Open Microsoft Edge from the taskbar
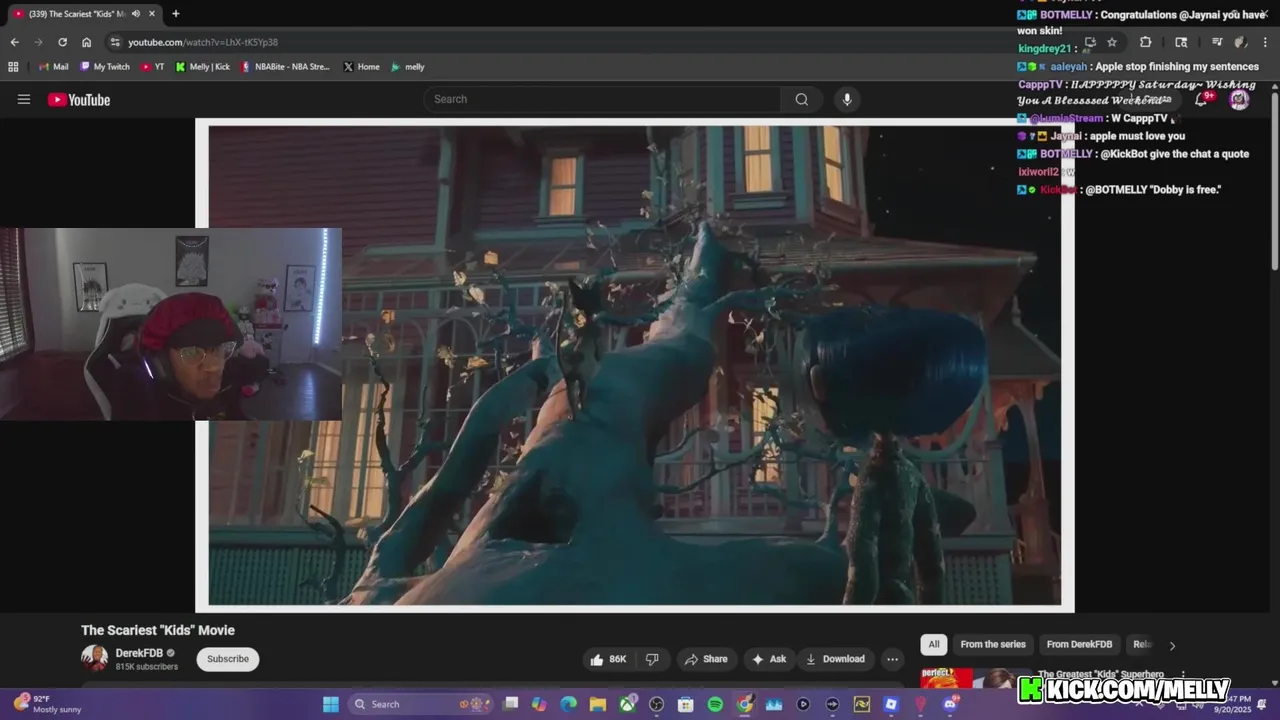The height and width of the screenshot is (720, 1280). point(569,704)
